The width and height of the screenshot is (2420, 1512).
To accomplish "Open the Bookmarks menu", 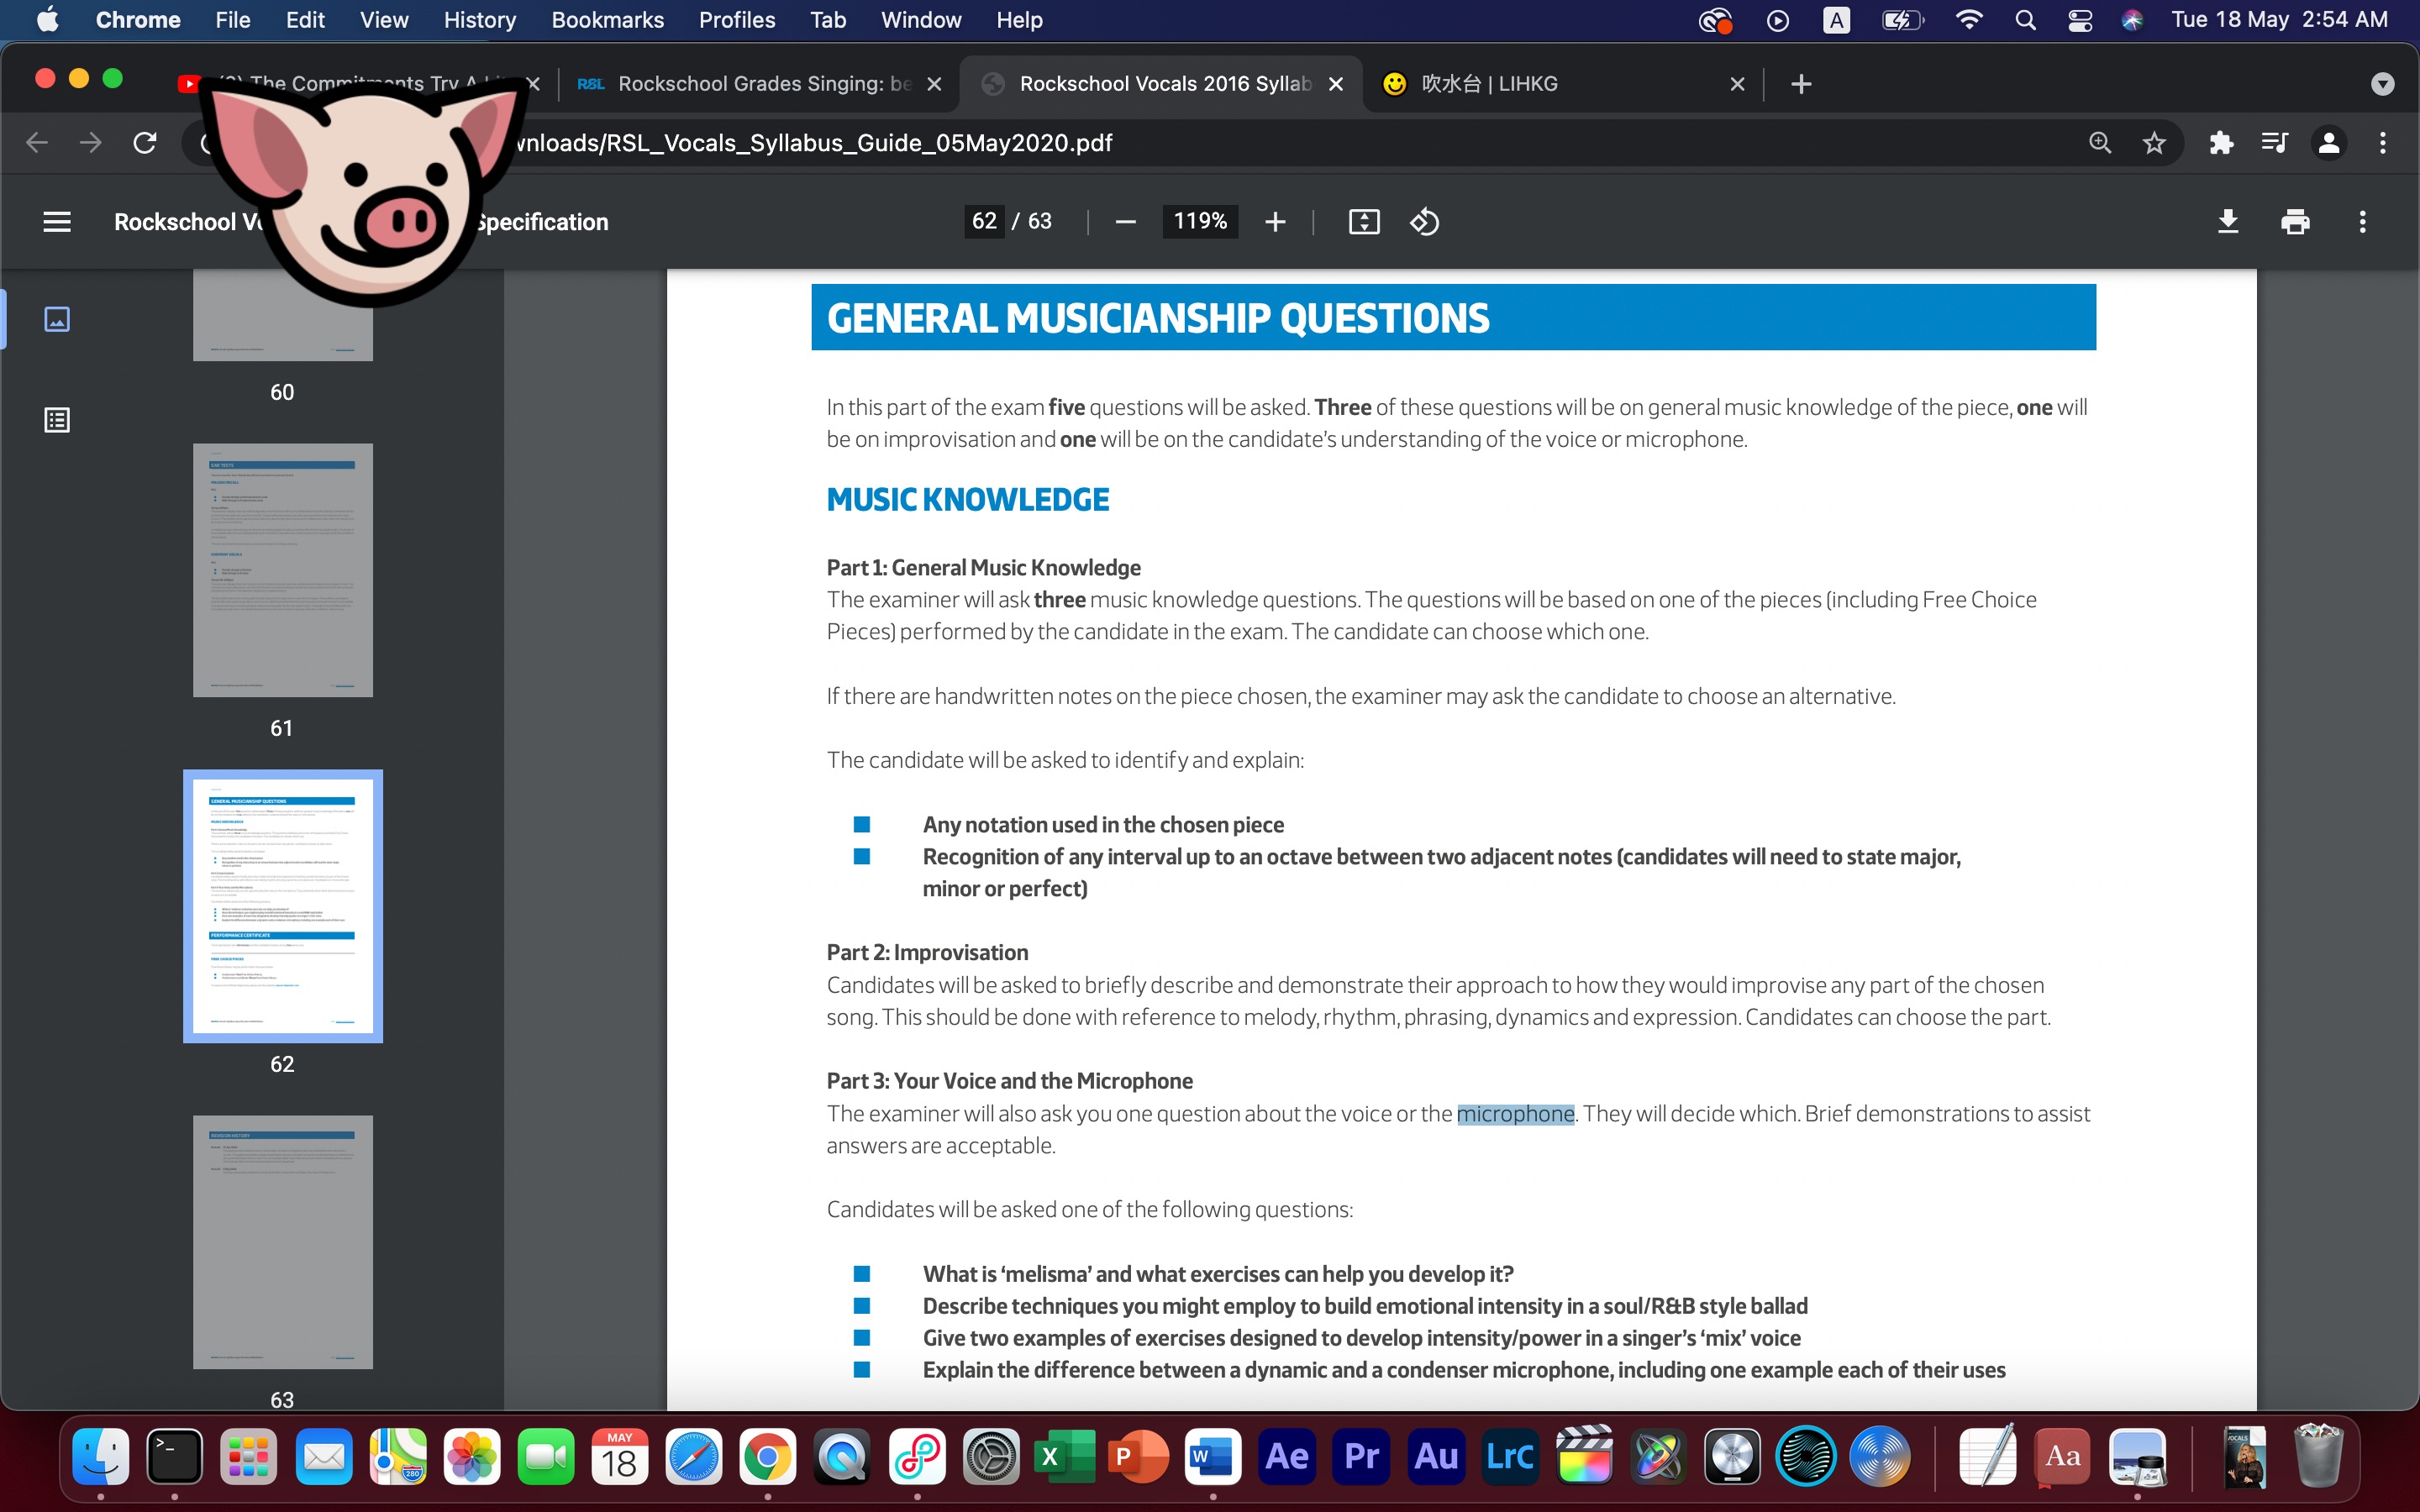I will point(607,20).
